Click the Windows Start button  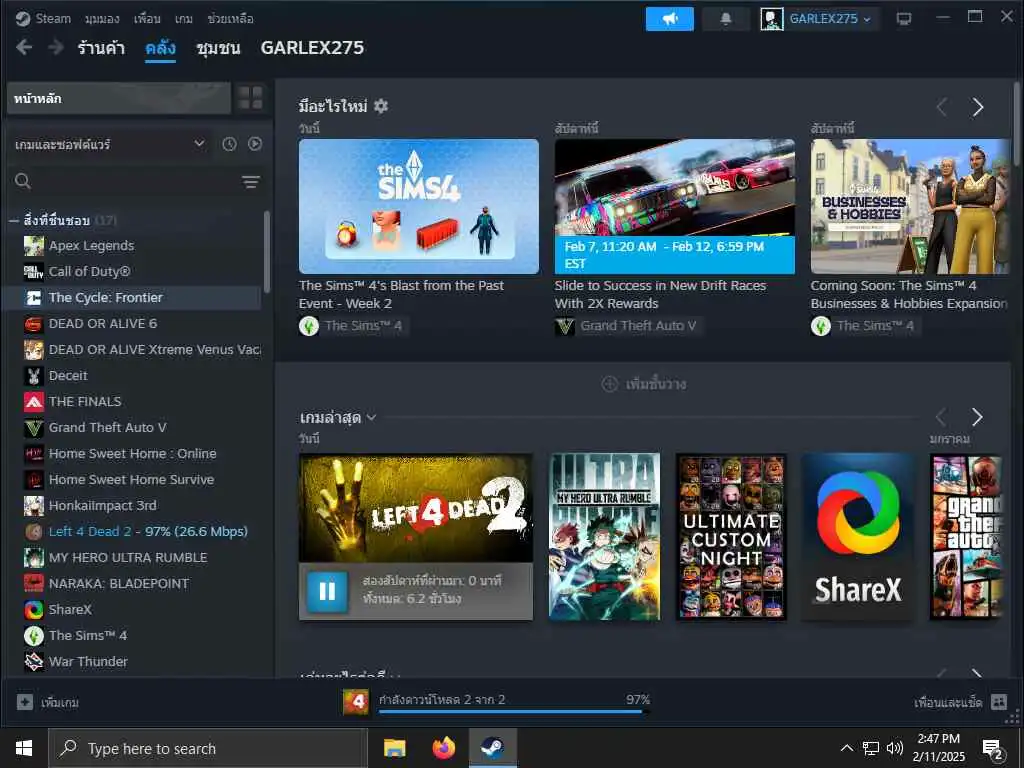tap(24, 748)
